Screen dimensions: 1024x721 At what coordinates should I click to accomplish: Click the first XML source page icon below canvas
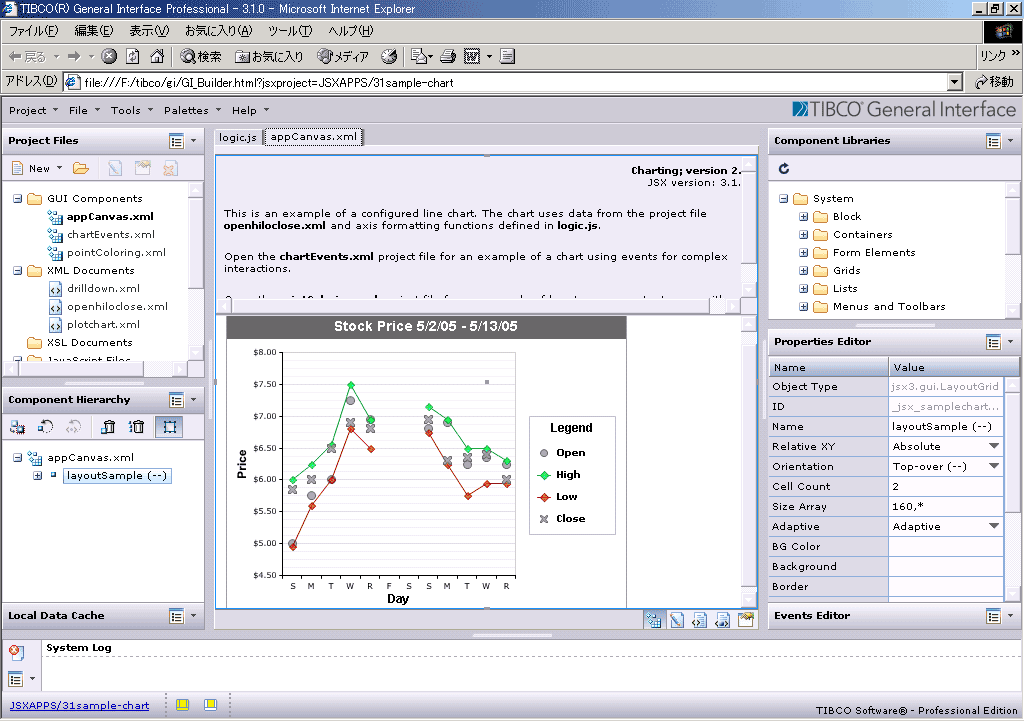[699, 620]
